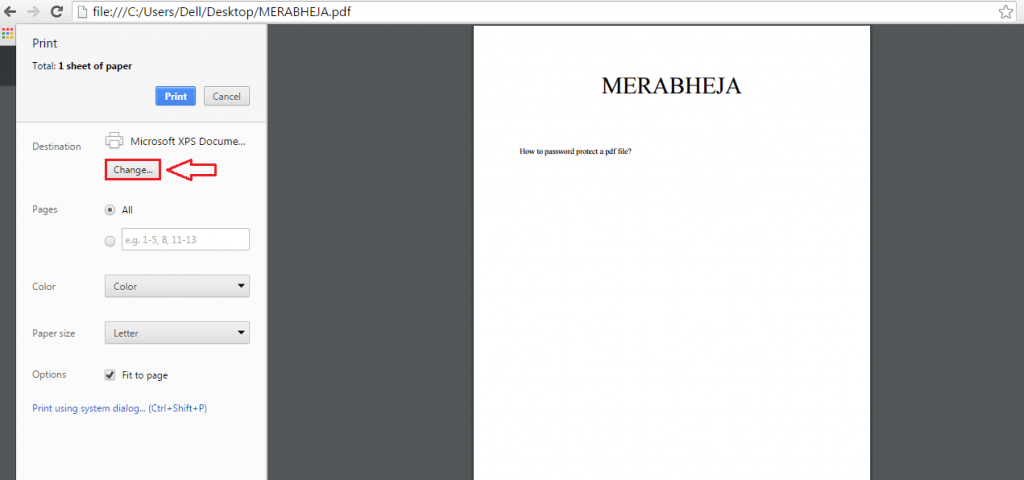1024x480 pixels.
Task: Cancel the print dialog
Action: (226, 96)
